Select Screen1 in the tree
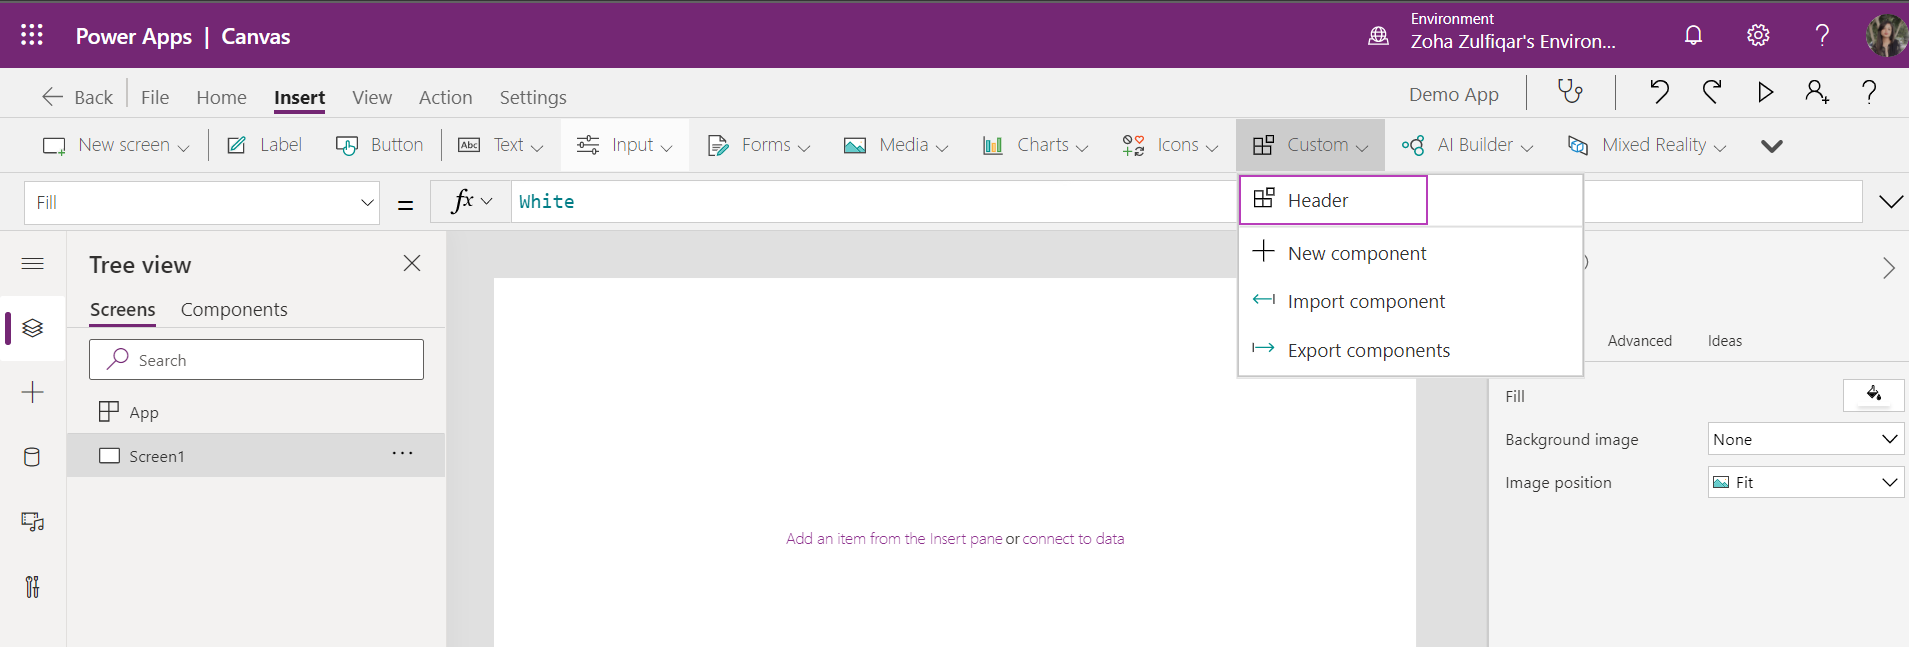Viewport: 1909px width, 647px height. pyautogui.click(x=256, y=456)
